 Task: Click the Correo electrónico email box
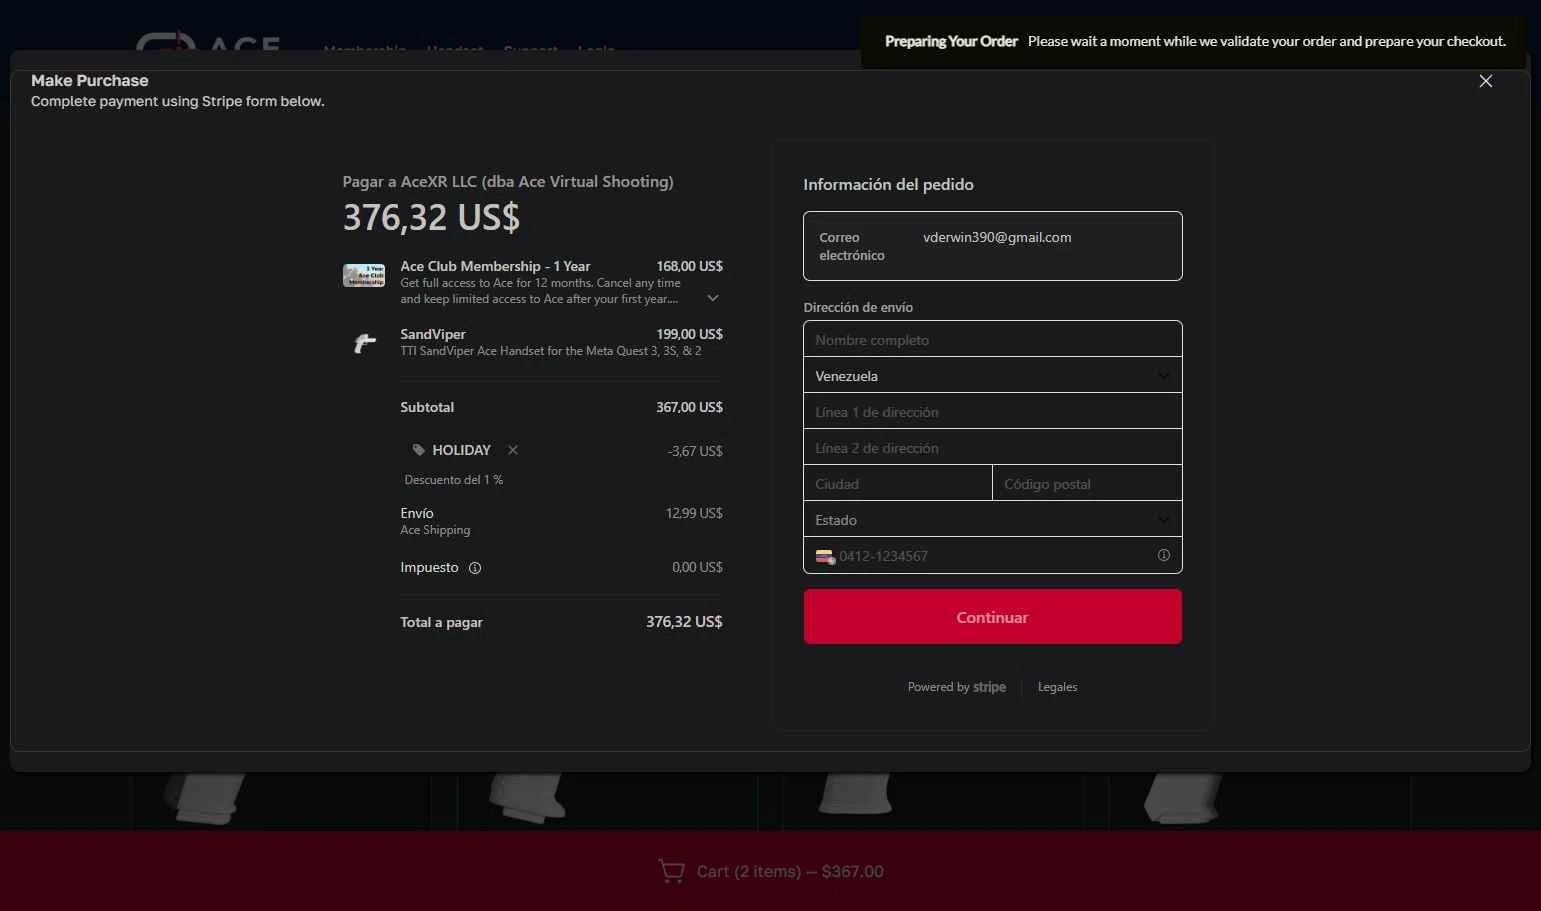993,246
